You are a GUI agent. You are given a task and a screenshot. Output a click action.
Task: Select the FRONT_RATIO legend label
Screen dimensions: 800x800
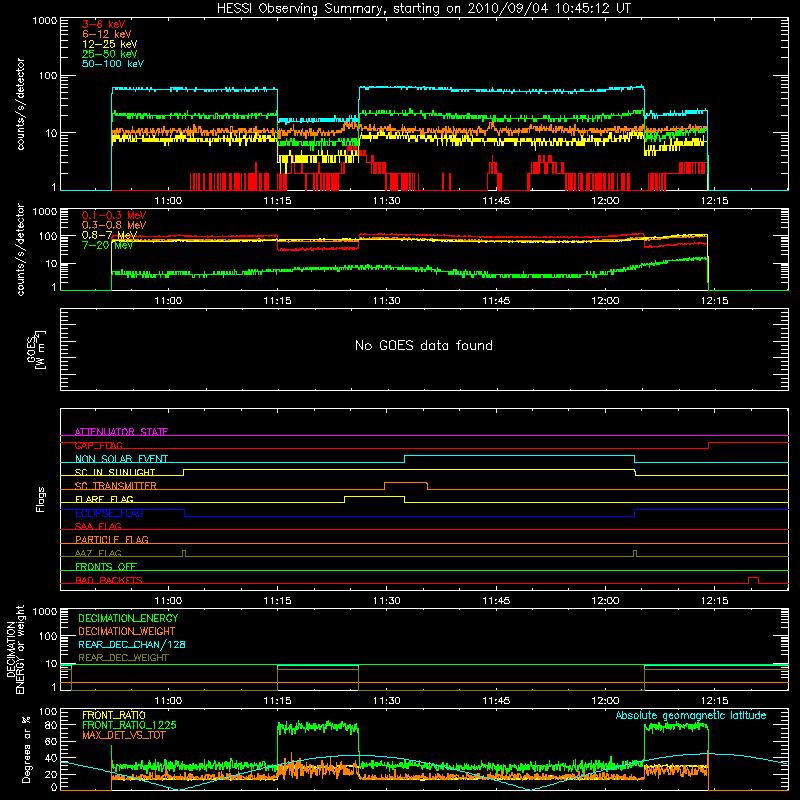pyautogui.click(x=114, y=715)
